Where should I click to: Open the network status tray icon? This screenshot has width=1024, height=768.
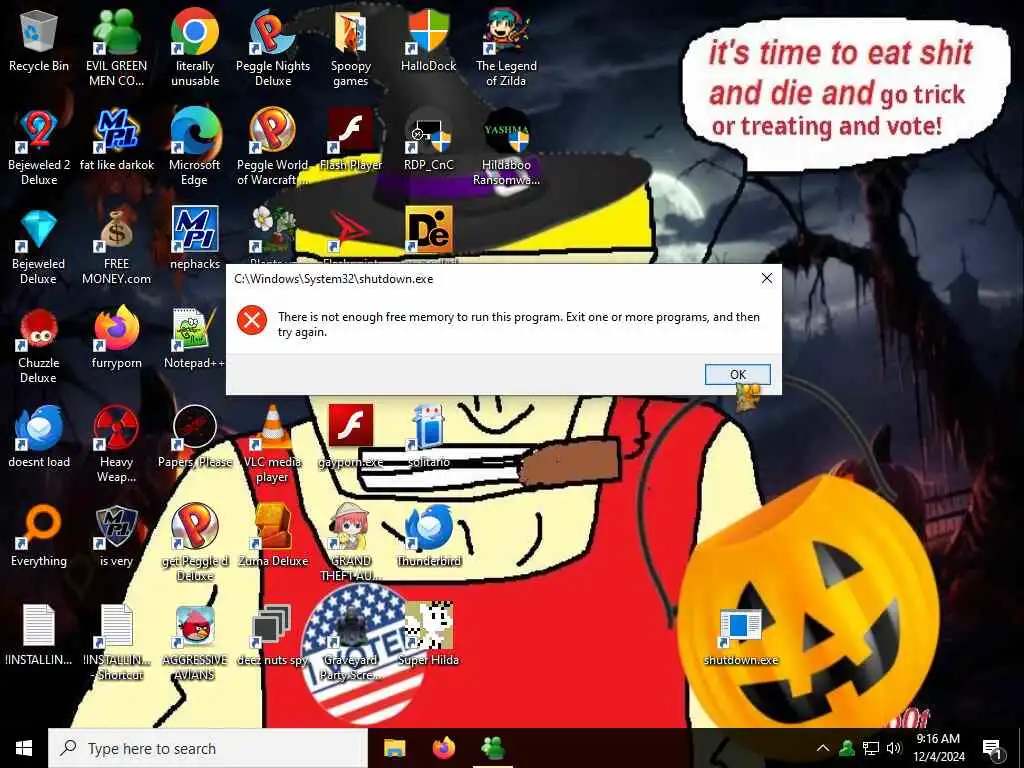(x=871, y=748)
